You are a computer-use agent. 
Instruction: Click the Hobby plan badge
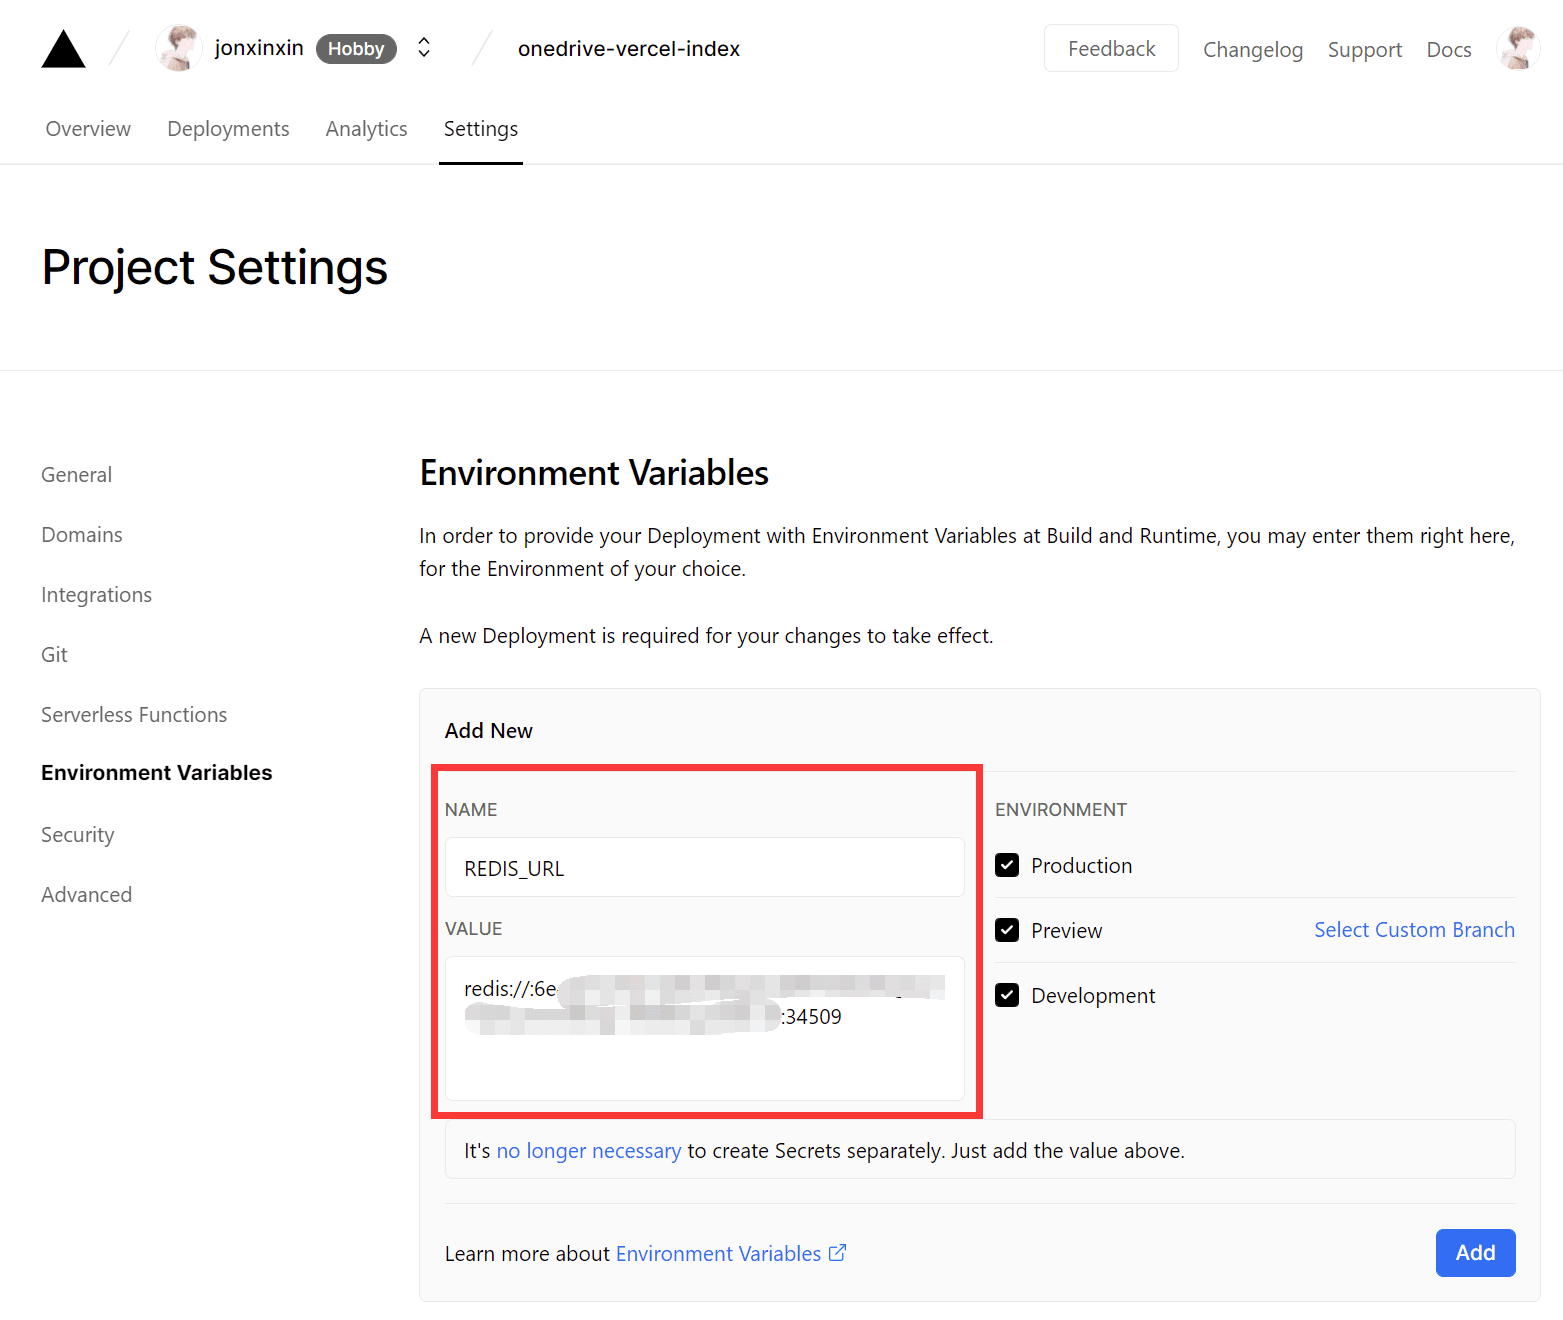click(356, 49)
